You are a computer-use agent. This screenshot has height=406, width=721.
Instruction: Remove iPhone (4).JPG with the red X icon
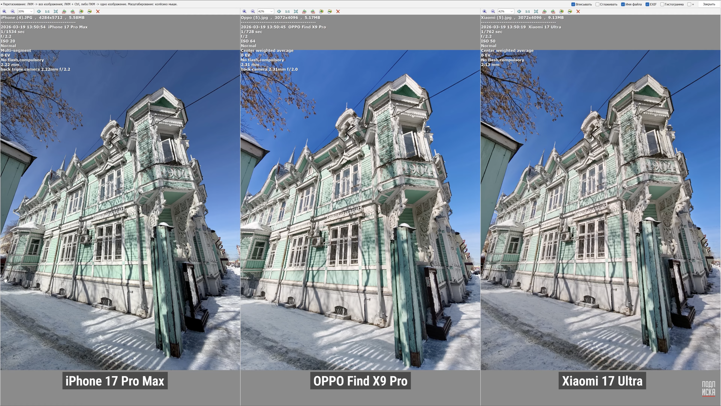click(97, 11)
